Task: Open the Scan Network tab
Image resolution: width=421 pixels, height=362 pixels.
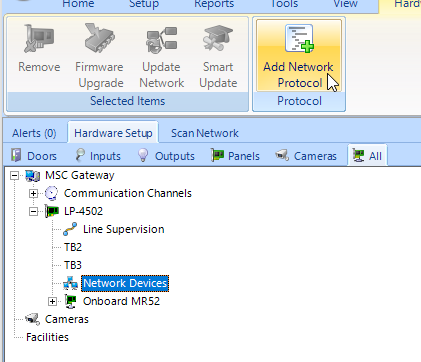Action: pos(205,133)
